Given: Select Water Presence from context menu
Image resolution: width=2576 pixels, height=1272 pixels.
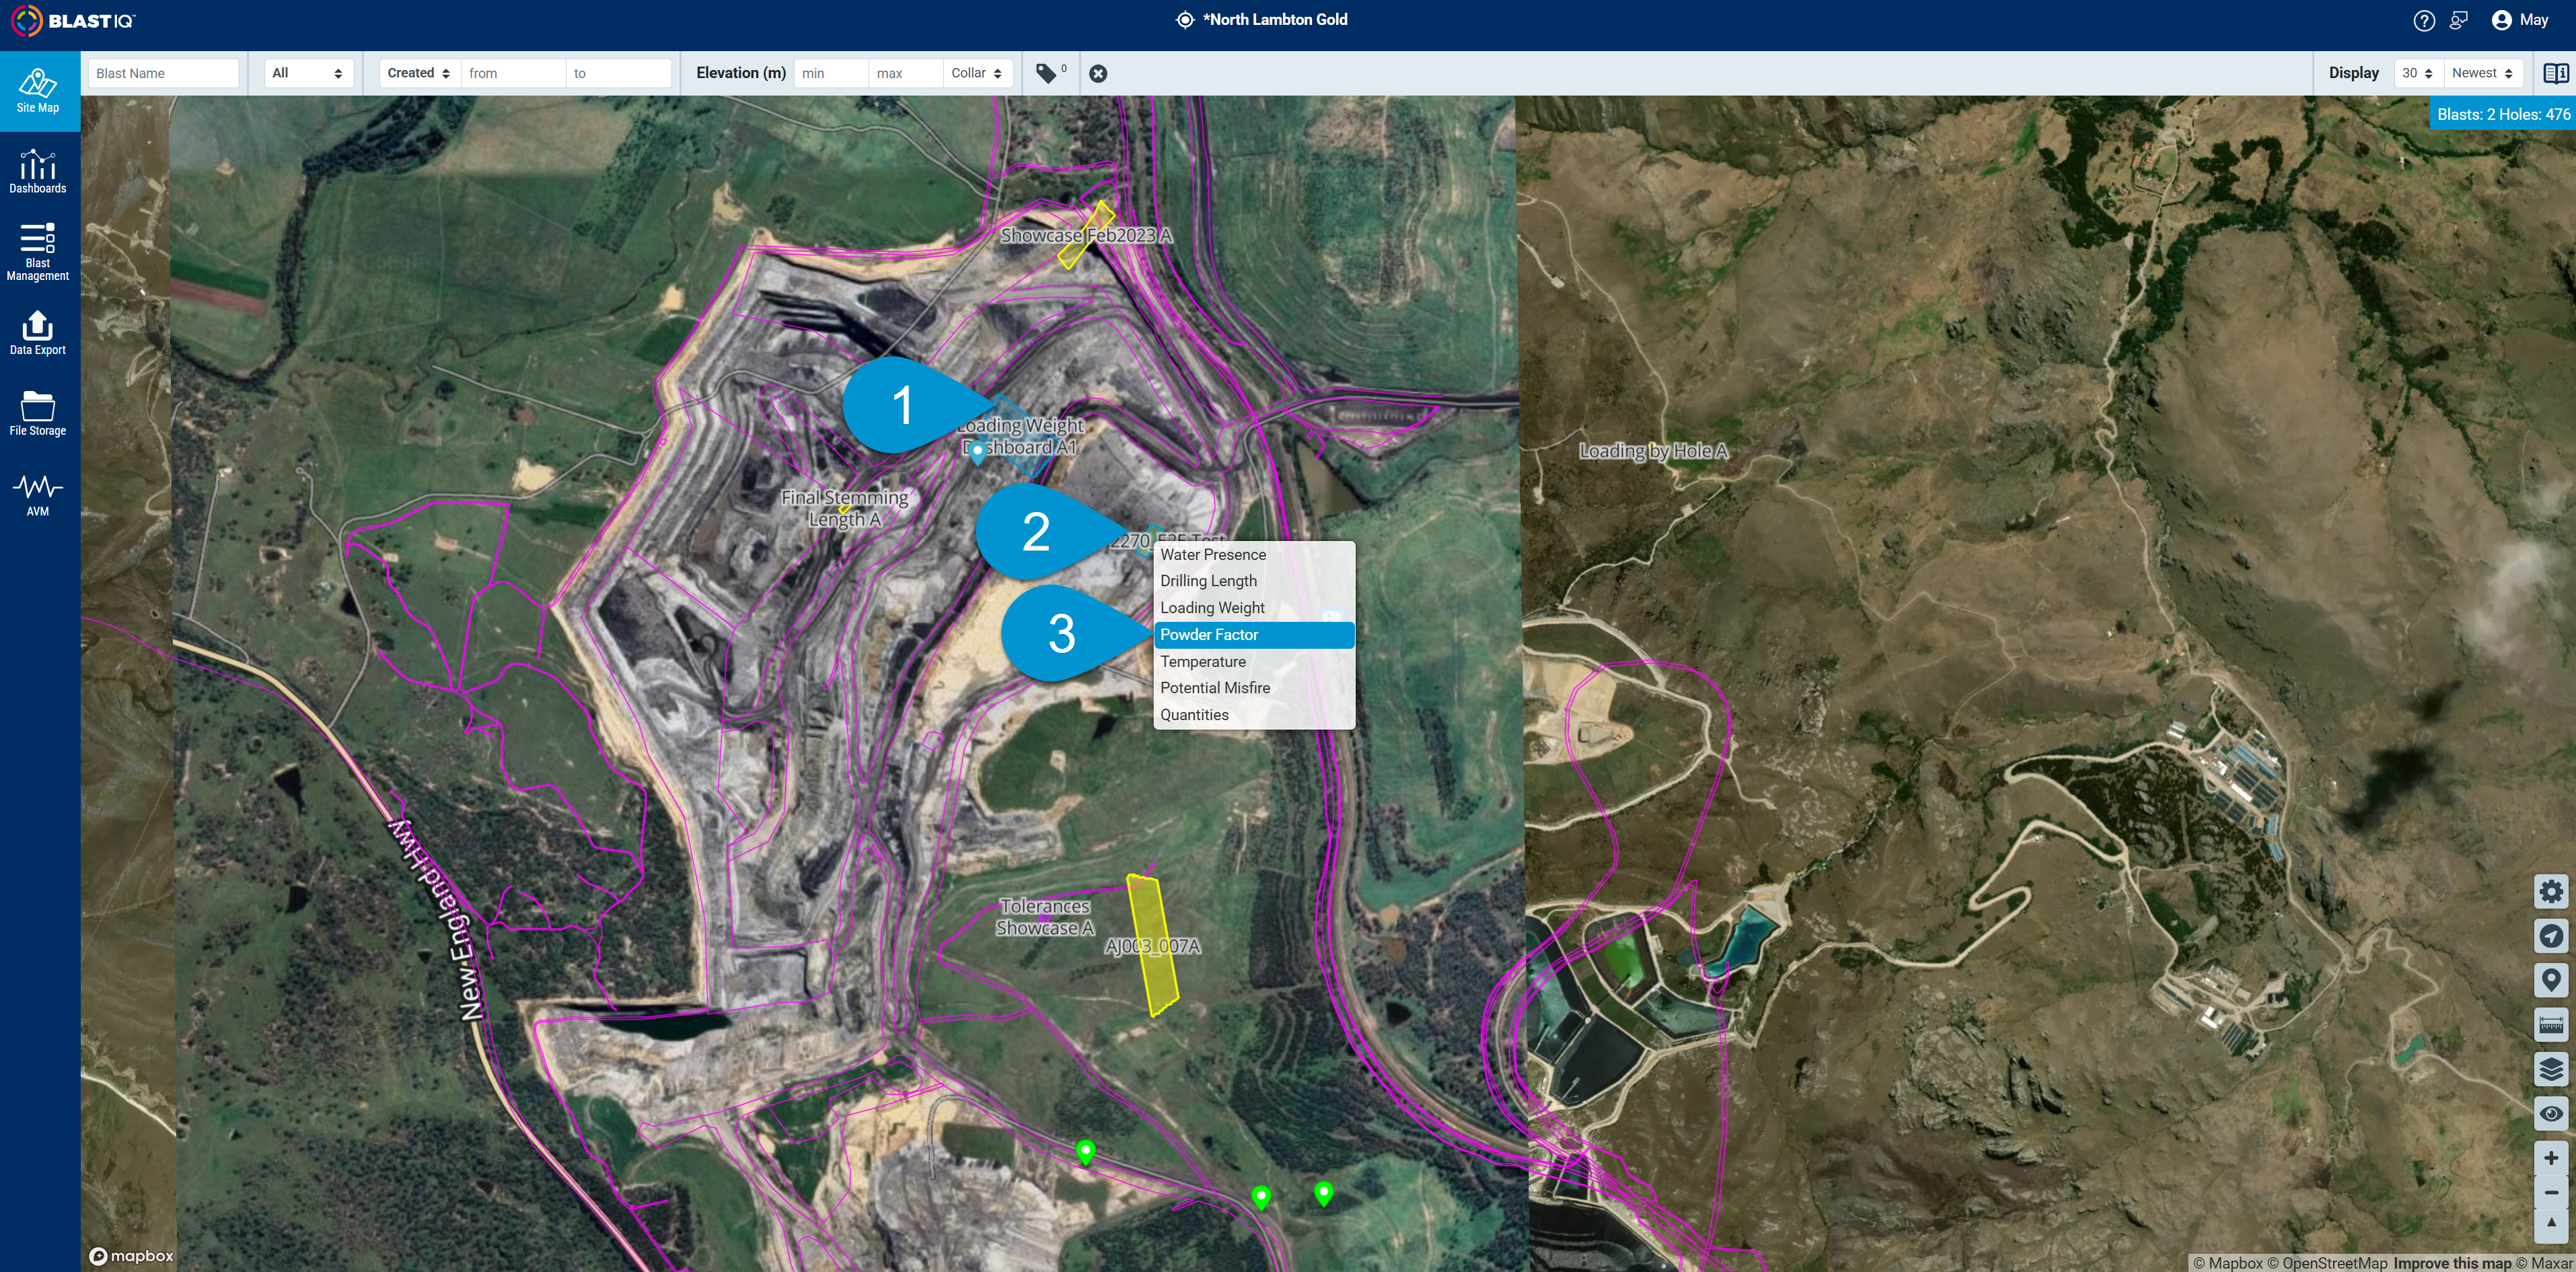Looking at the screenshot, I should (x=1254, y=555).
